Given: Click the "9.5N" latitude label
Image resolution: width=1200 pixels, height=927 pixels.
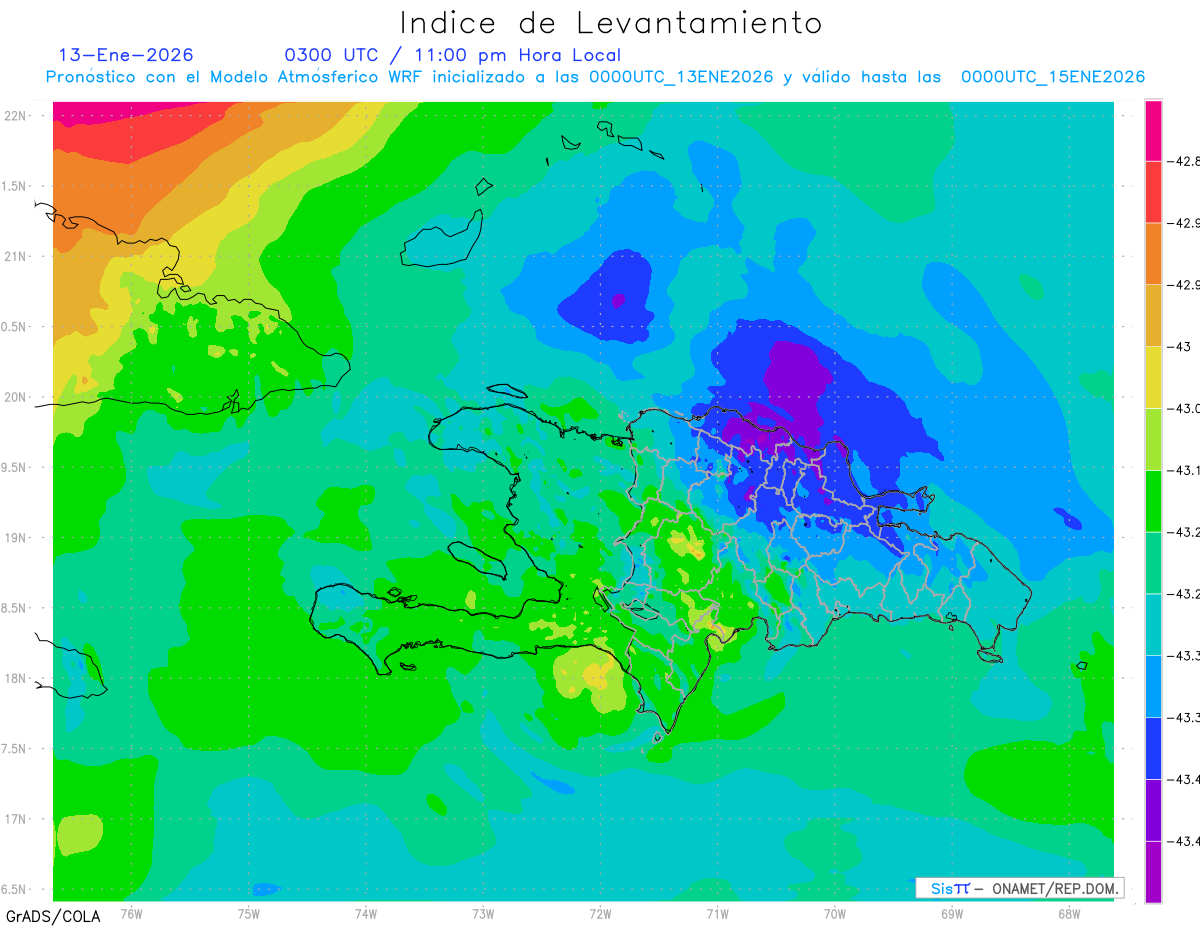Looking at the screenshot, I should click(x=15, y=467).
